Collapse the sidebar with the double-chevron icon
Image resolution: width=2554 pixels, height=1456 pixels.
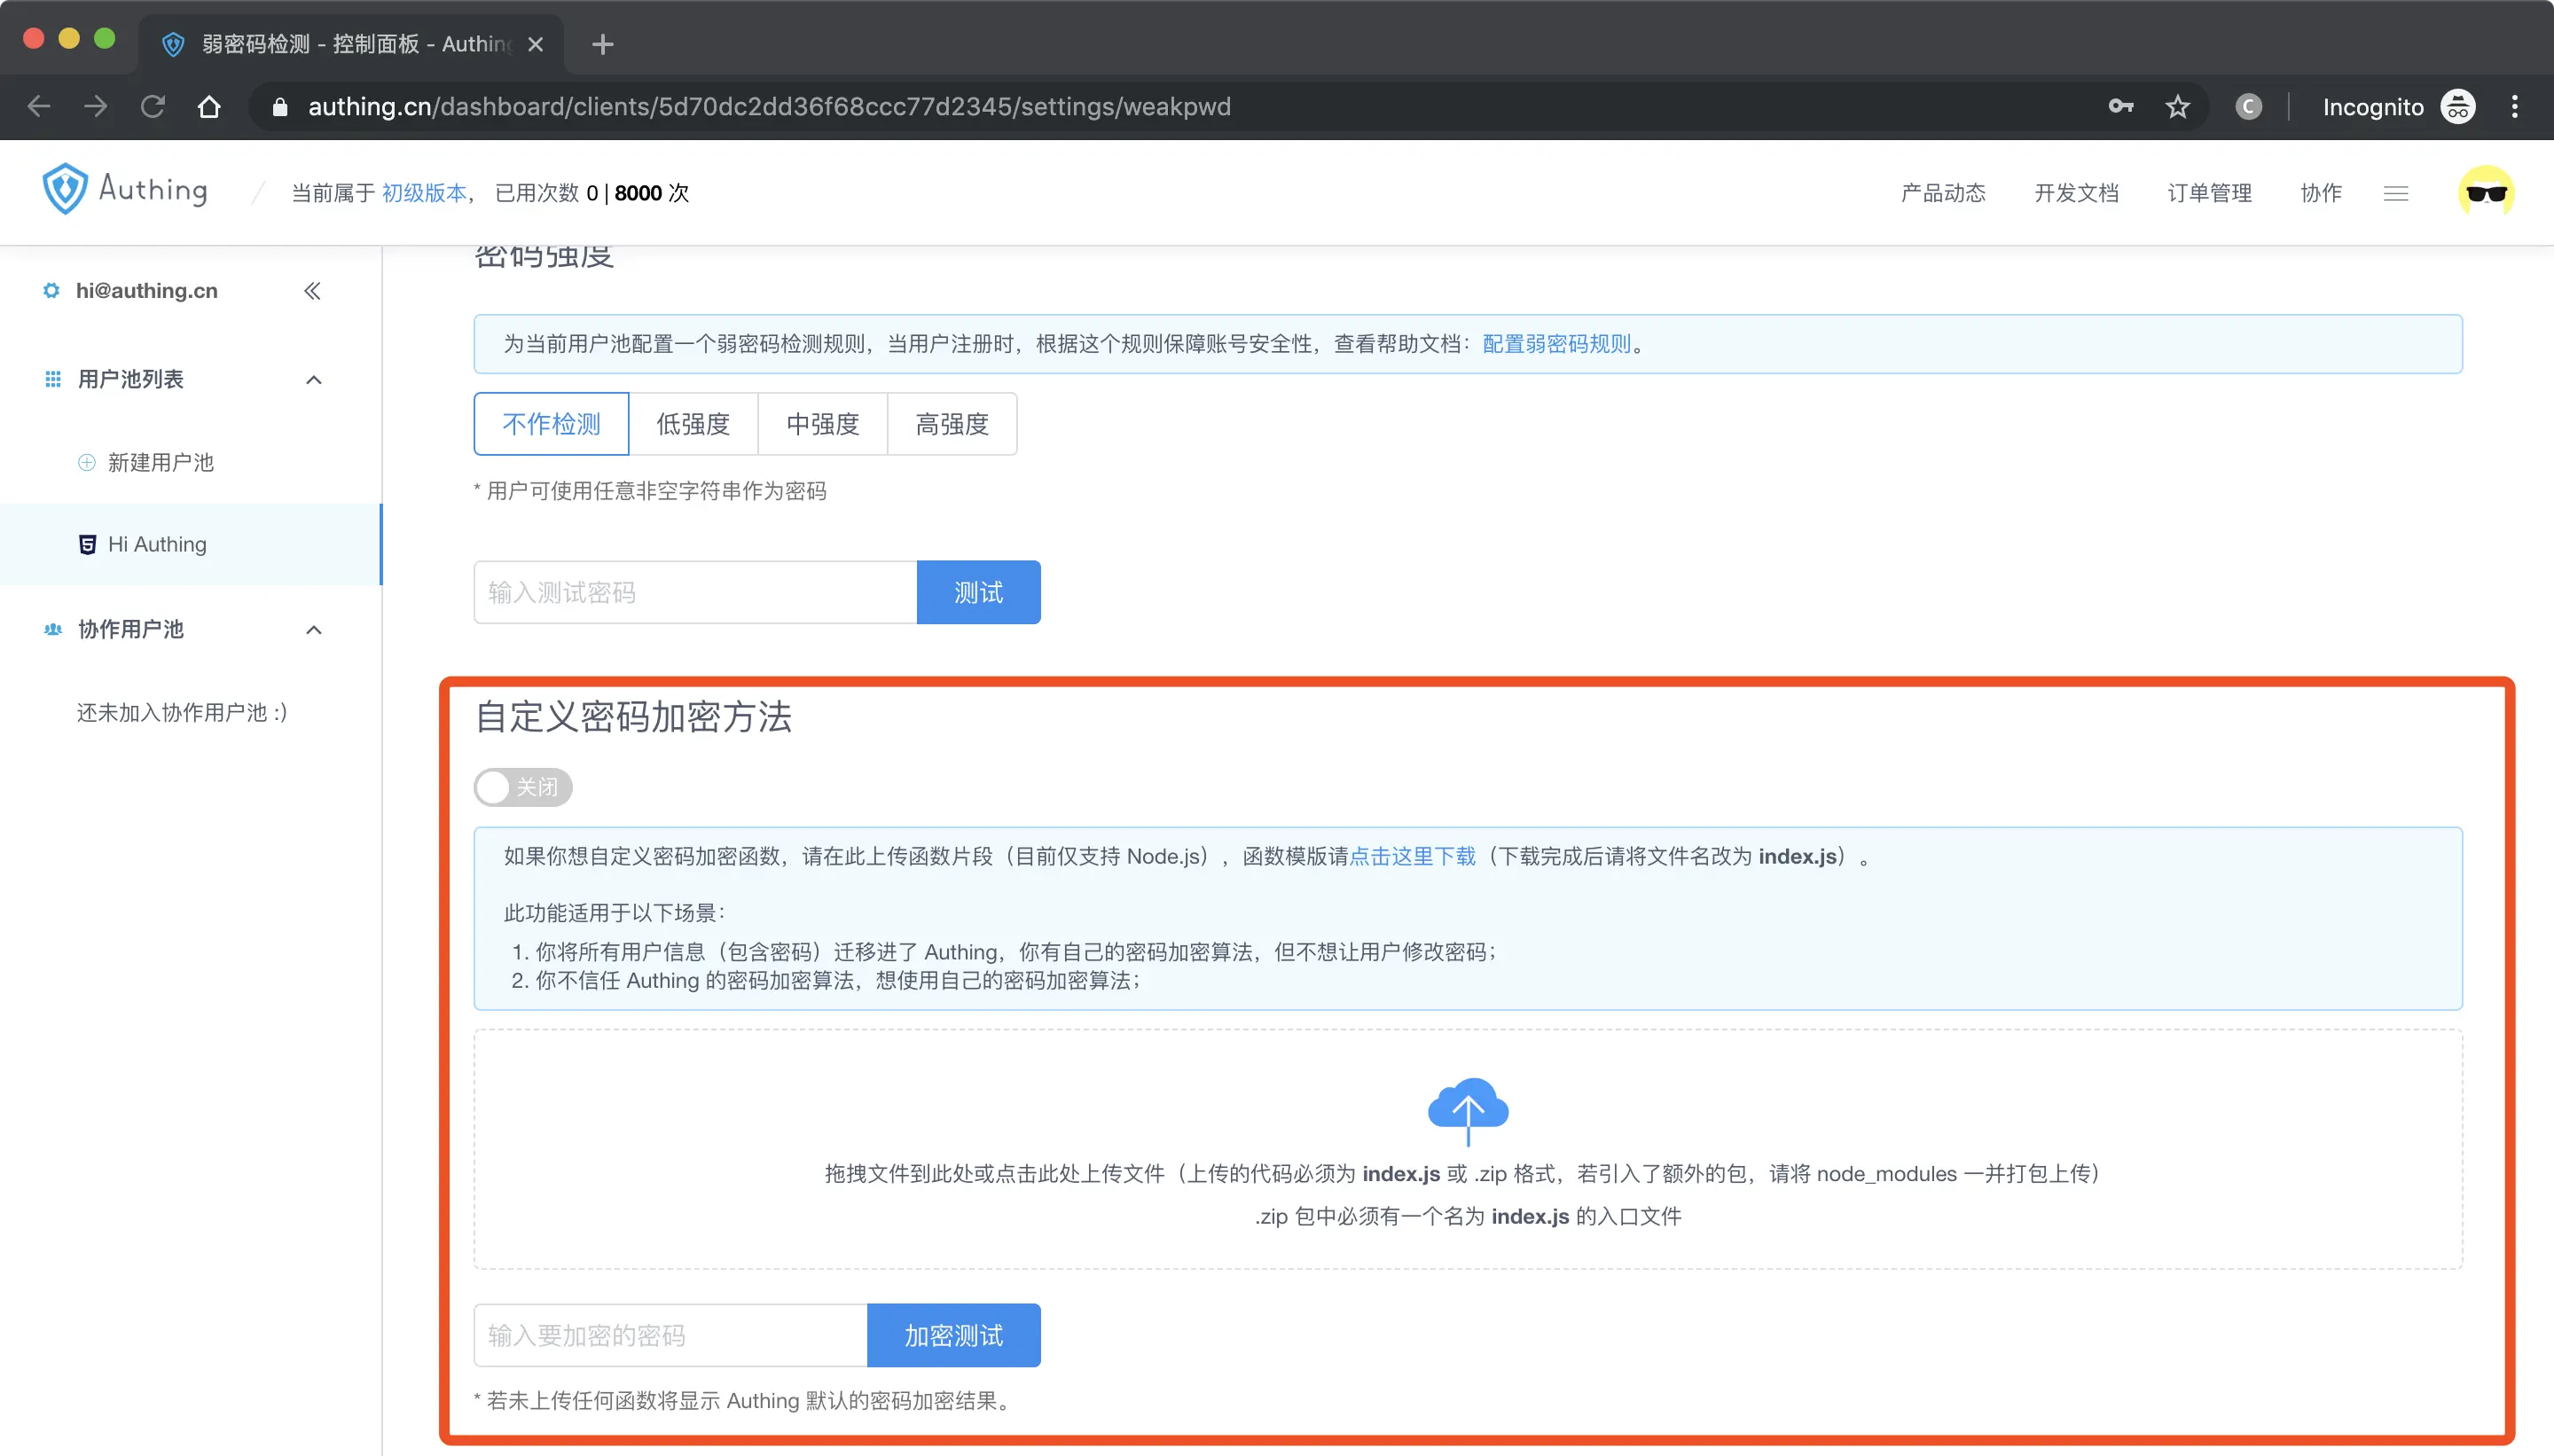click(x=312, y=291)
